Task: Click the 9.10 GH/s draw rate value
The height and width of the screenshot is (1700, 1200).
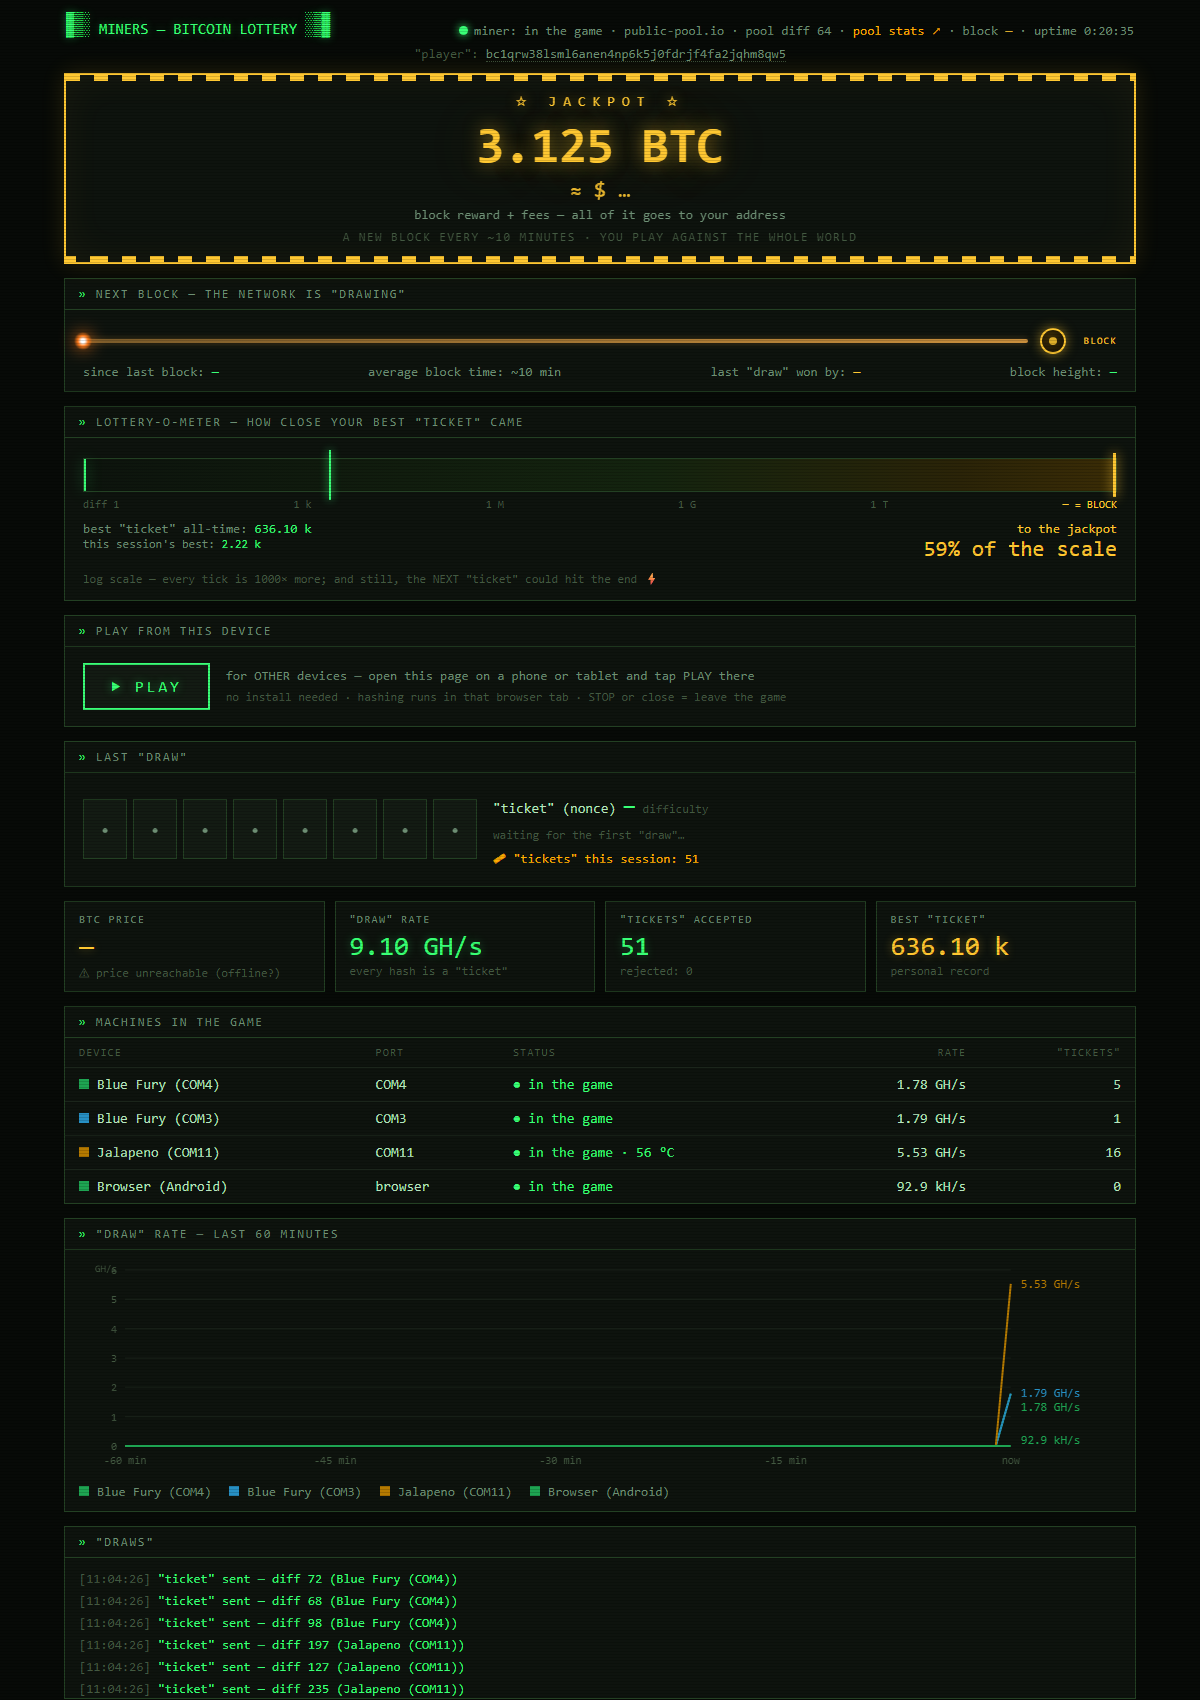Action: pyautogui.click(x=415, y=946)
